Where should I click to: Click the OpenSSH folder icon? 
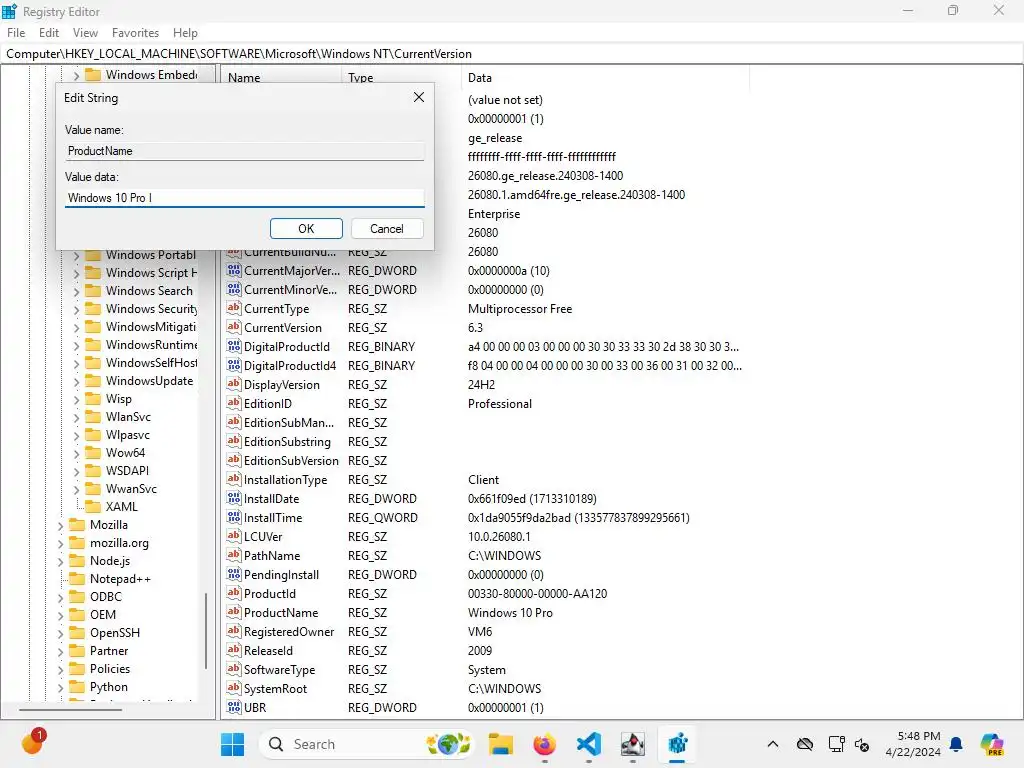point(78,632)
